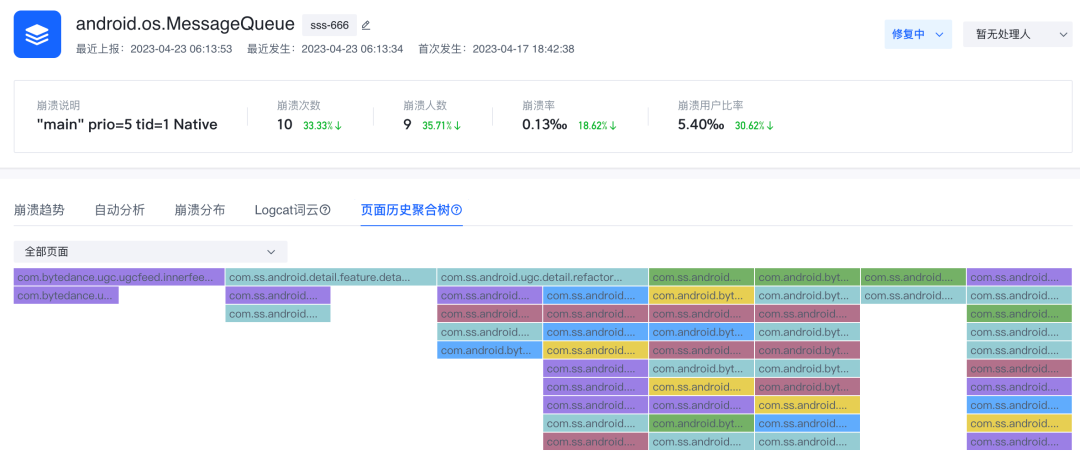Screen dimensions: 1080x466
Task: Select the com.bytedance.ugc.ugcfeed.innerfee... tree block
Action: pyautogui.click(x=119, y=277)
